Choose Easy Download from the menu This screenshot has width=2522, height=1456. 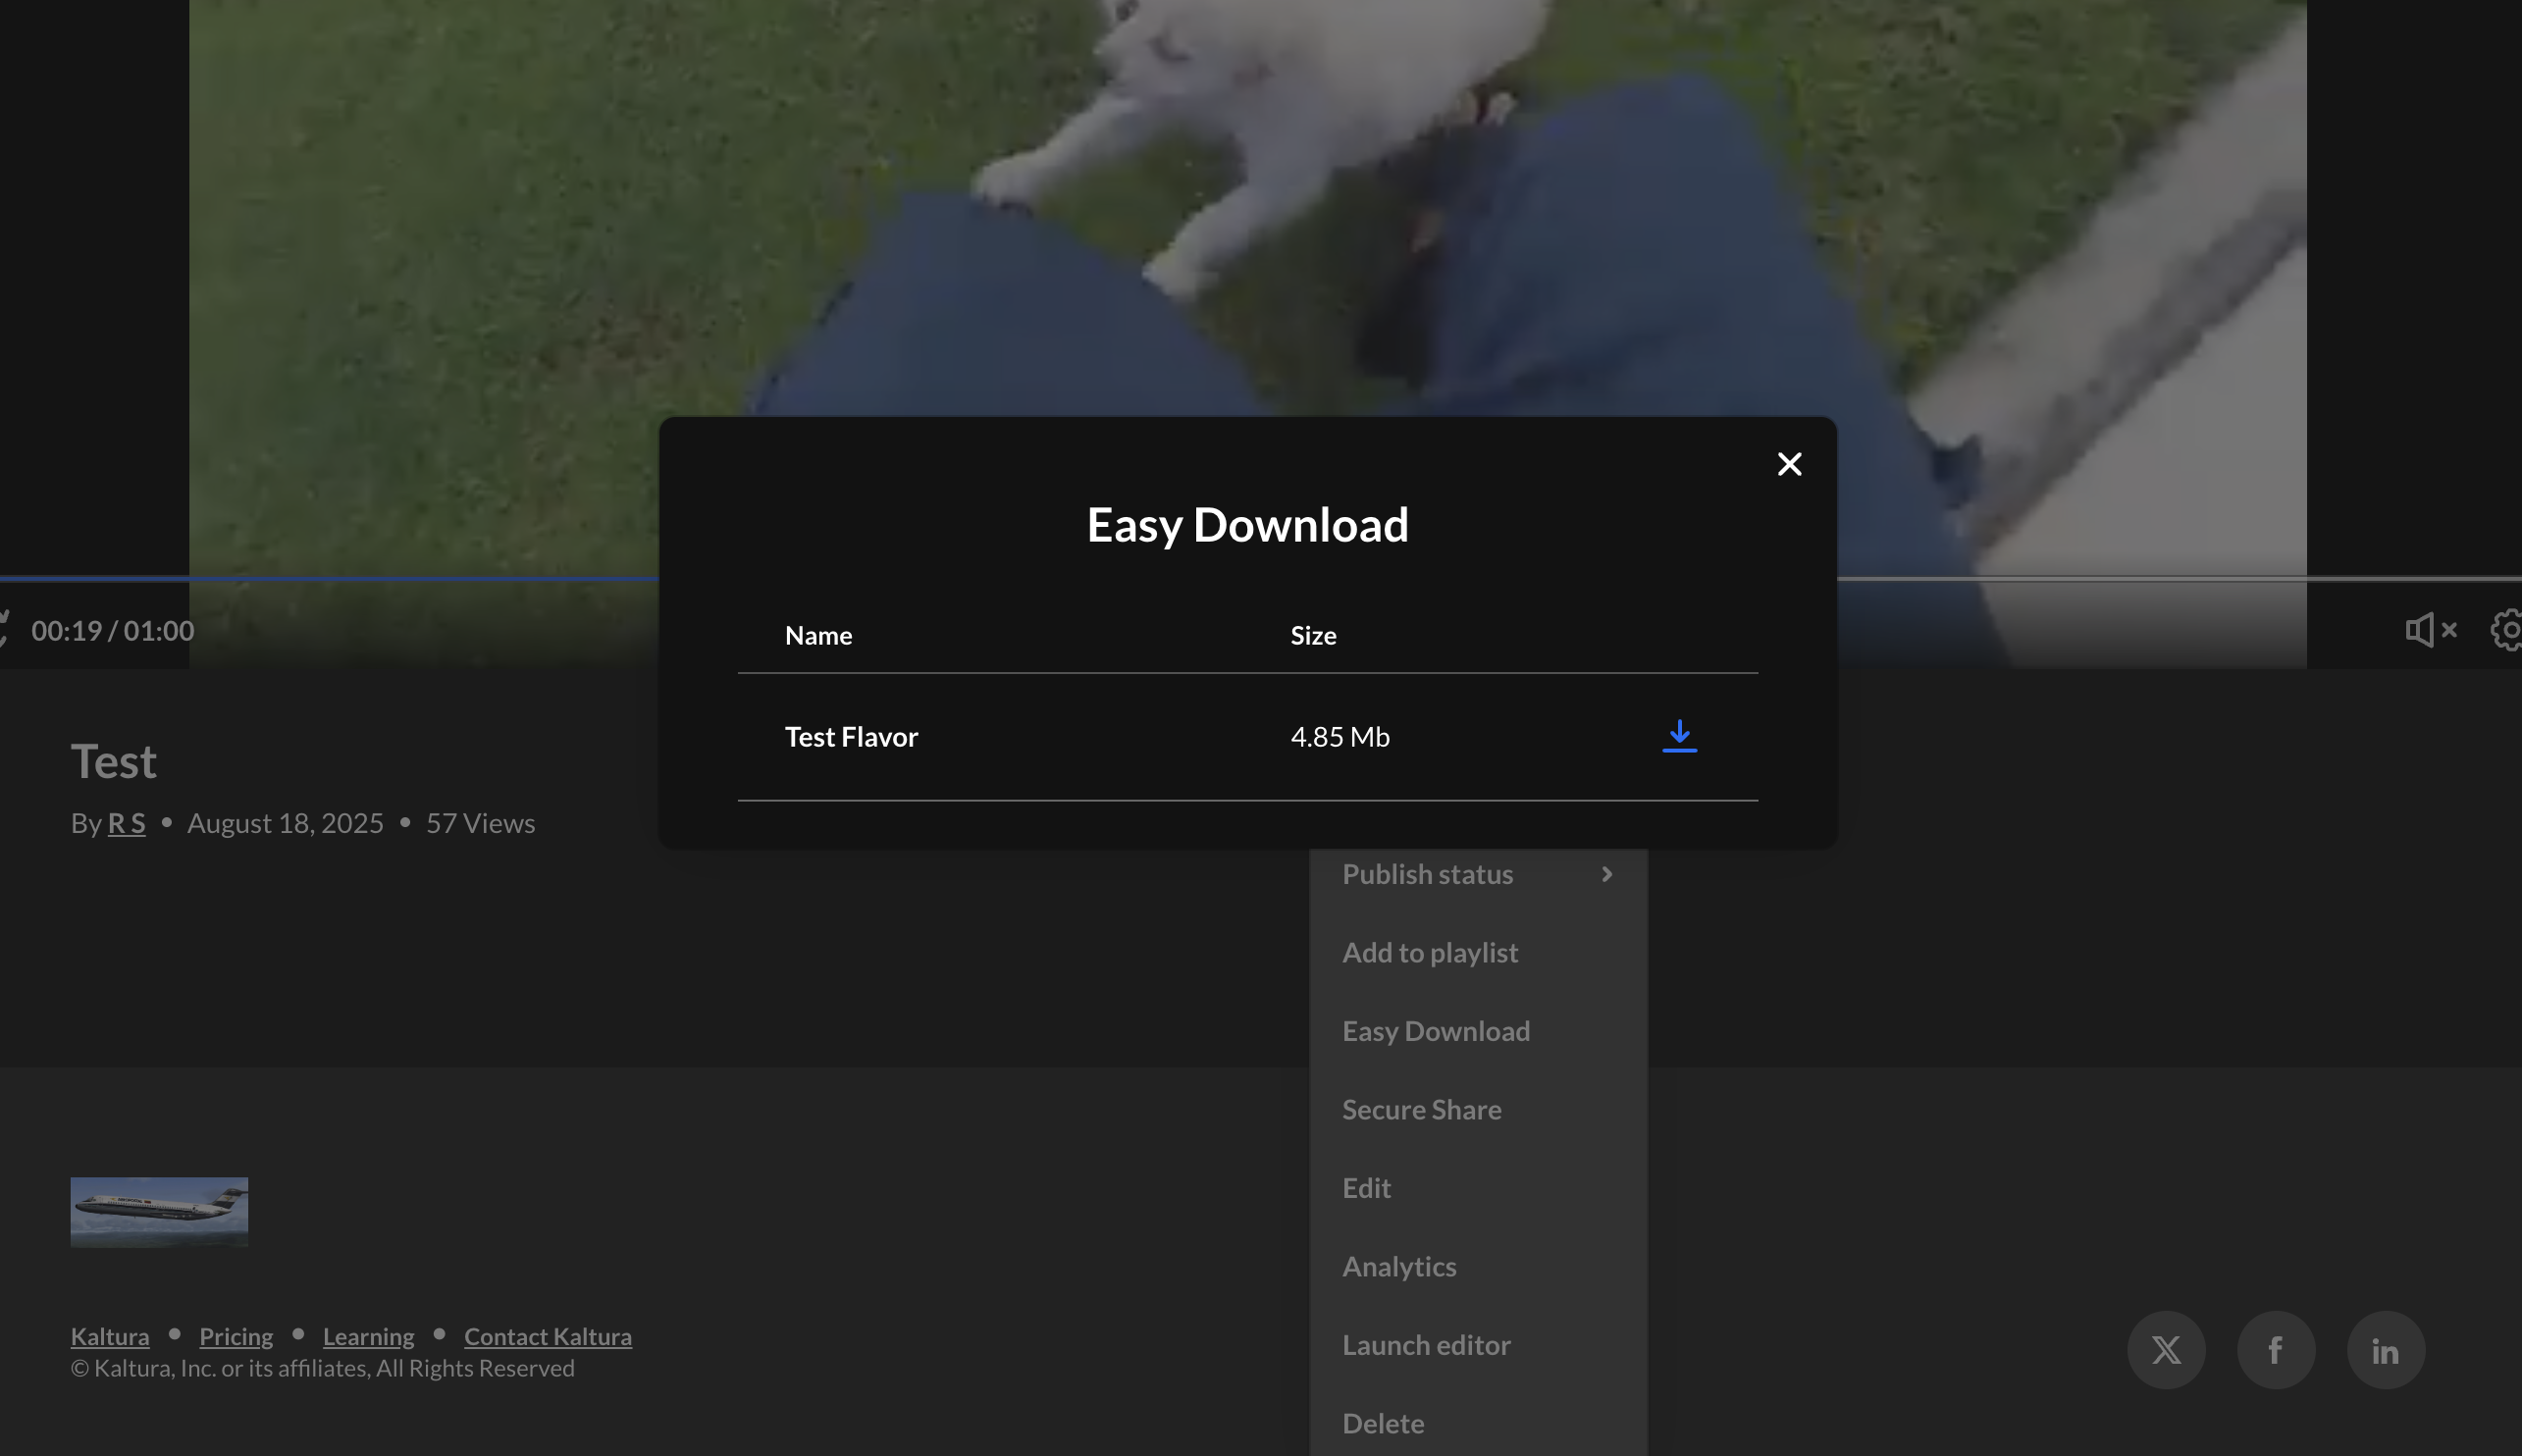(1436, 1031)
